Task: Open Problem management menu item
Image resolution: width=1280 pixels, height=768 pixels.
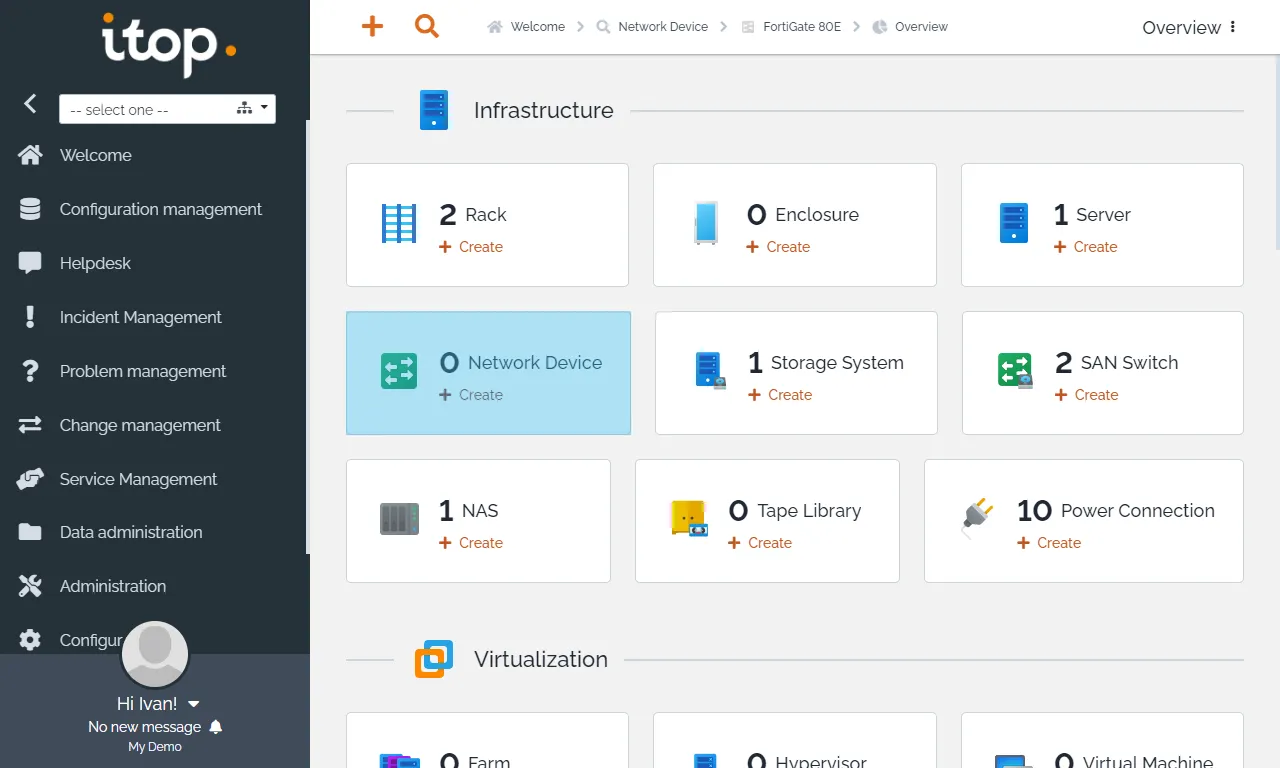Action: (x=143, y=371)
